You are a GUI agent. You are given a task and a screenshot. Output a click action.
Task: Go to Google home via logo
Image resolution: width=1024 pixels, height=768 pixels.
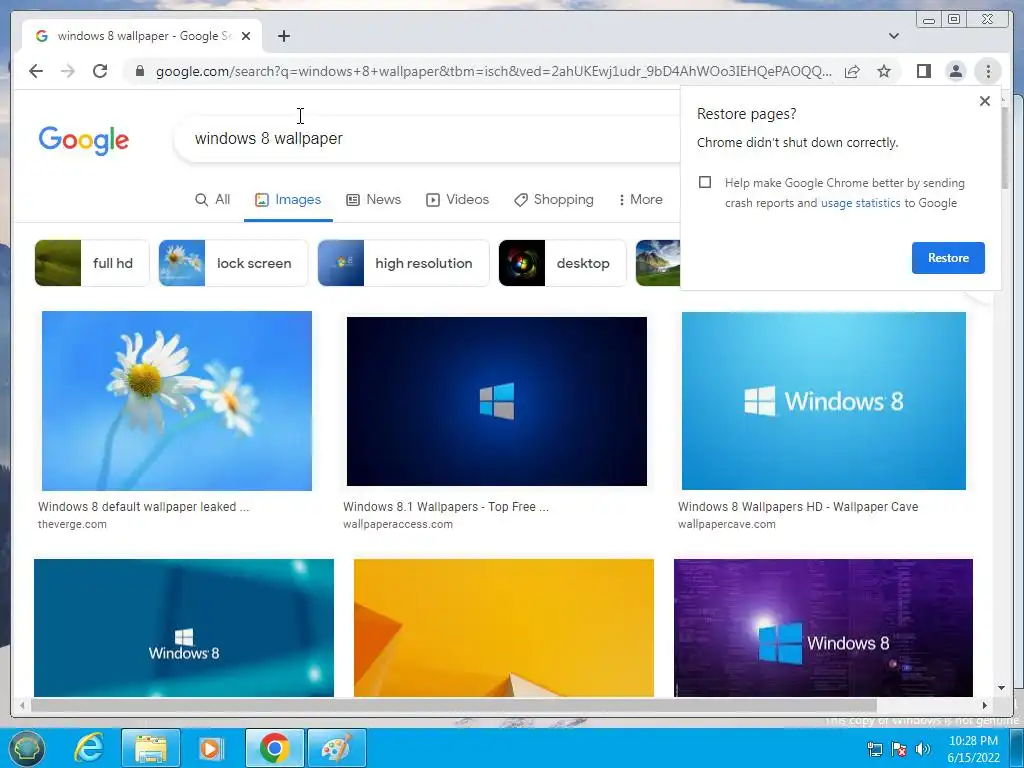click(84, 140)
